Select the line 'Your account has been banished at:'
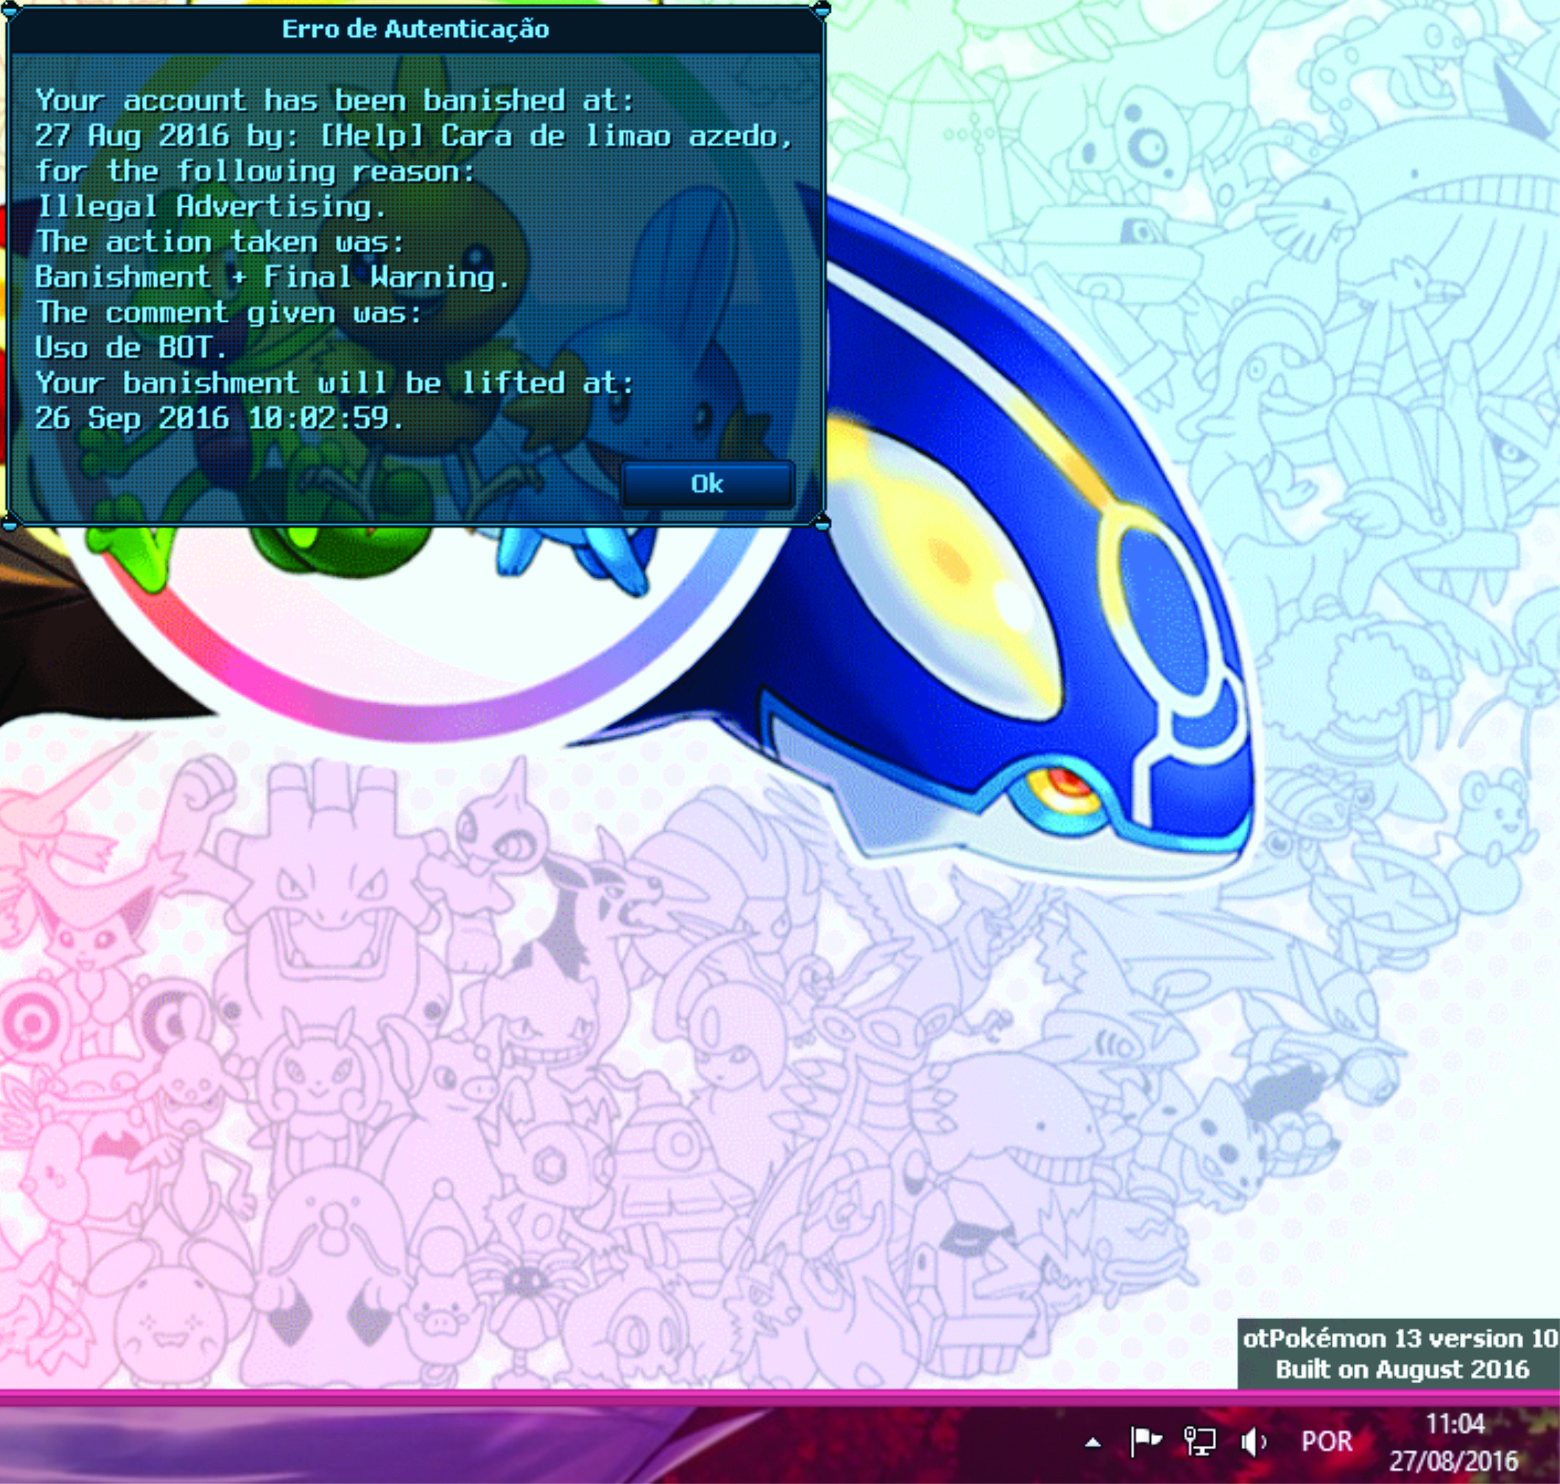Viewport: 1560px width, 1484px height. click(334, 100)
